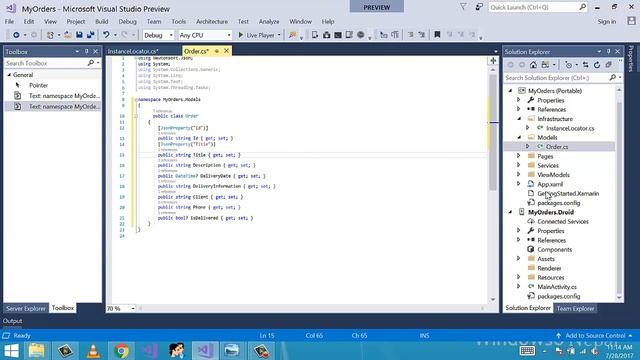Image resolution: width=640 pixels, height=360 pixels.
Task: Open the Toolbox window position dropdown arrow
Action: [x=77, y=52]
